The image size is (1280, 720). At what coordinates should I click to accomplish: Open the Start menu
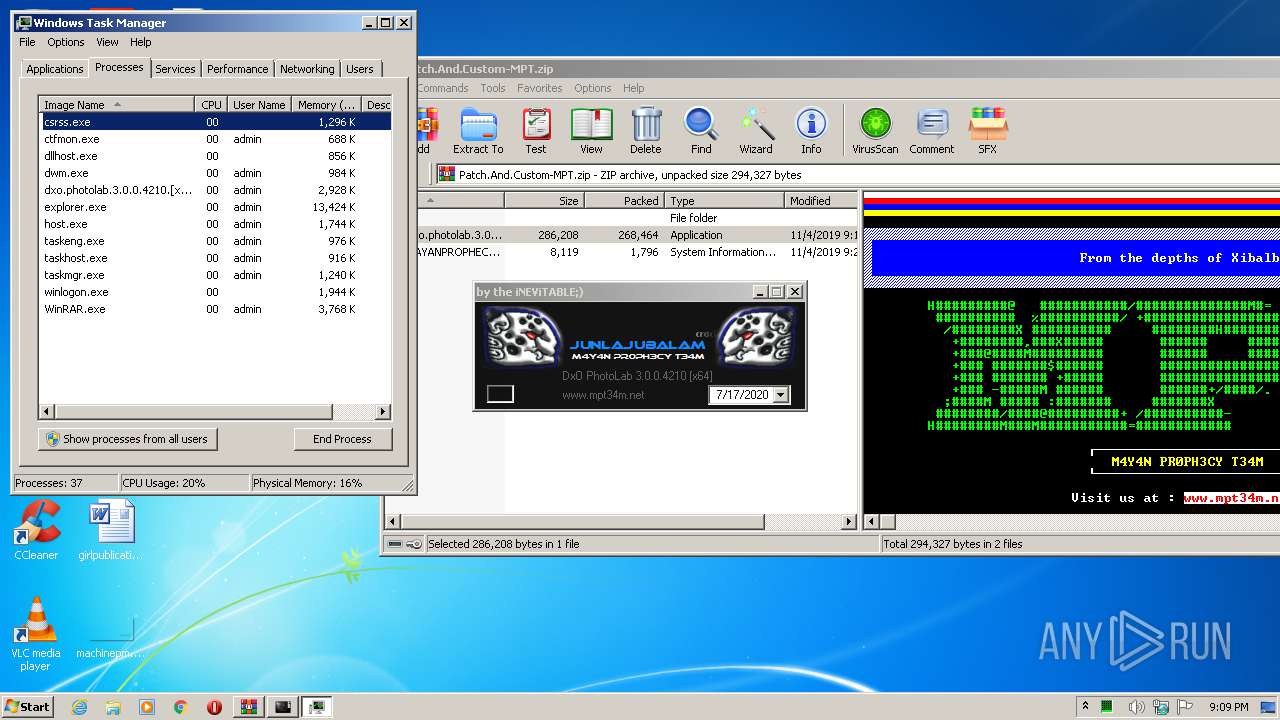pyautogui.click(x=27, y=707)
